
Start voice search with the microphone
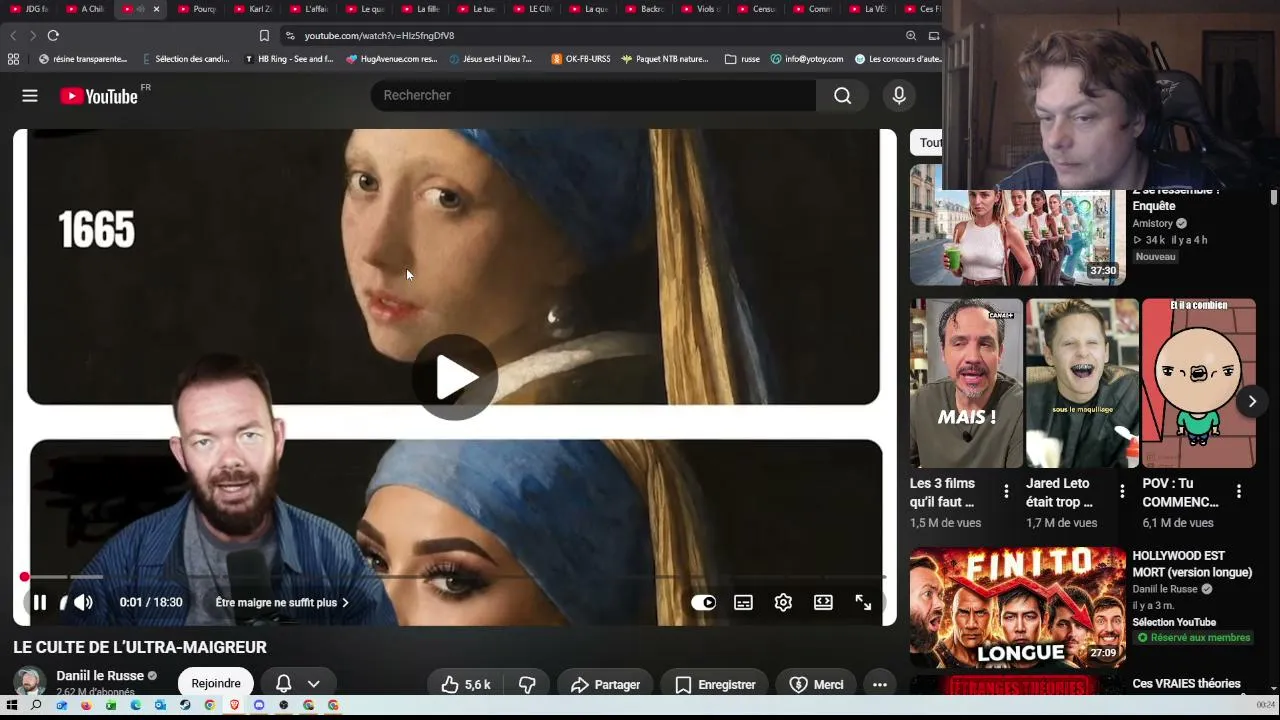pos(899,95)
